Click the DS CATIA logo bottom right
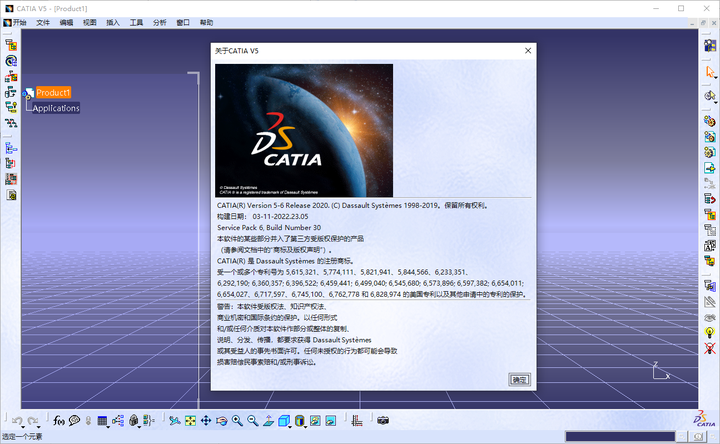Image resolution: width=720 pixels, height=444 pixels. 705,418
